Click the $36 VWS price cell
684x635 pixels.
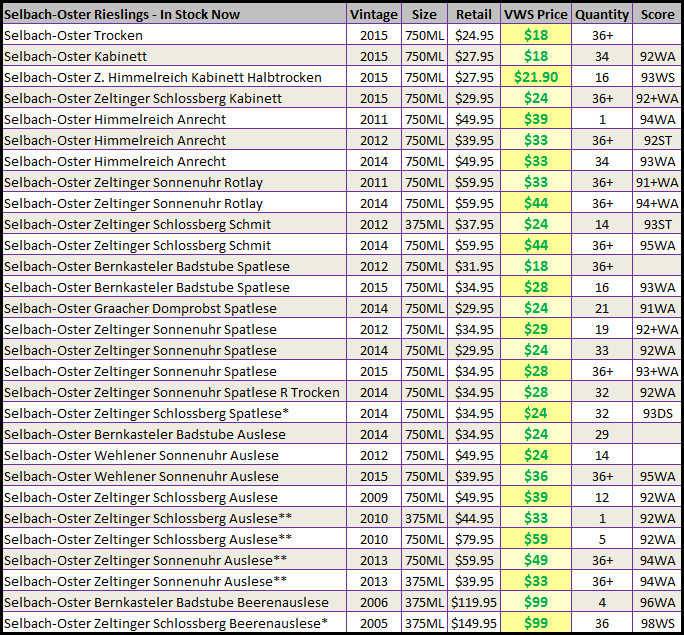pyautogui.click(x=536, y=476)
